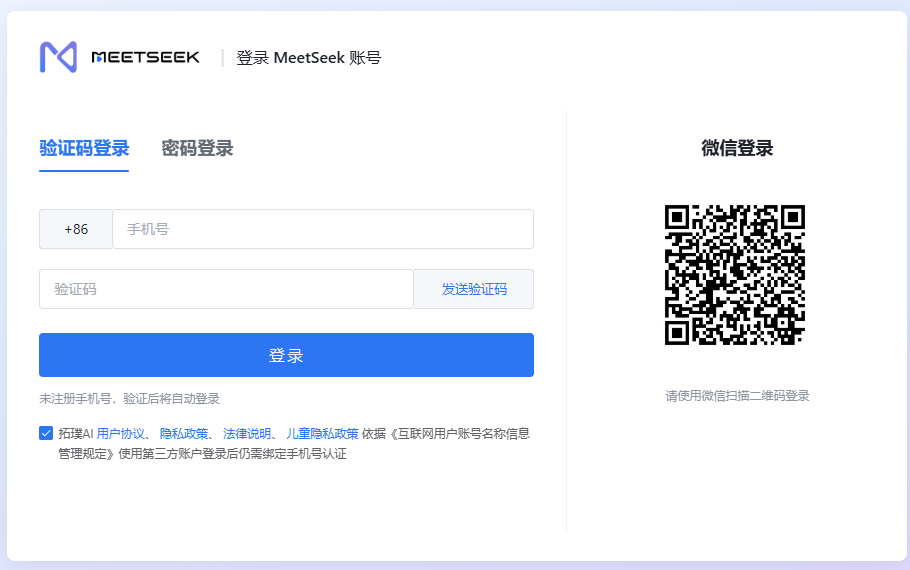Switch to 验证码登录 tab
The height and width of the screenshot is (570, 910).
[84, 148]
